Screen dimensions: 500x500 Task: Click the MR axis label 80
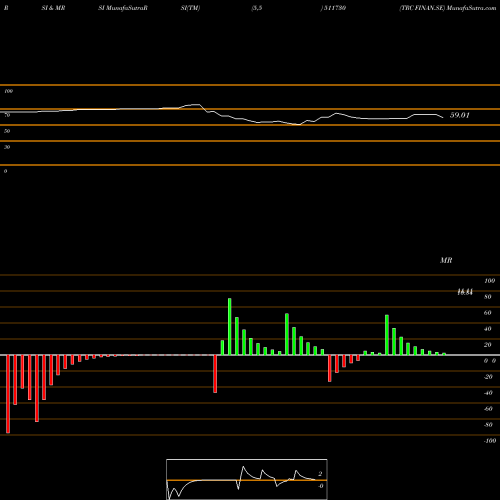pos(488,297)
